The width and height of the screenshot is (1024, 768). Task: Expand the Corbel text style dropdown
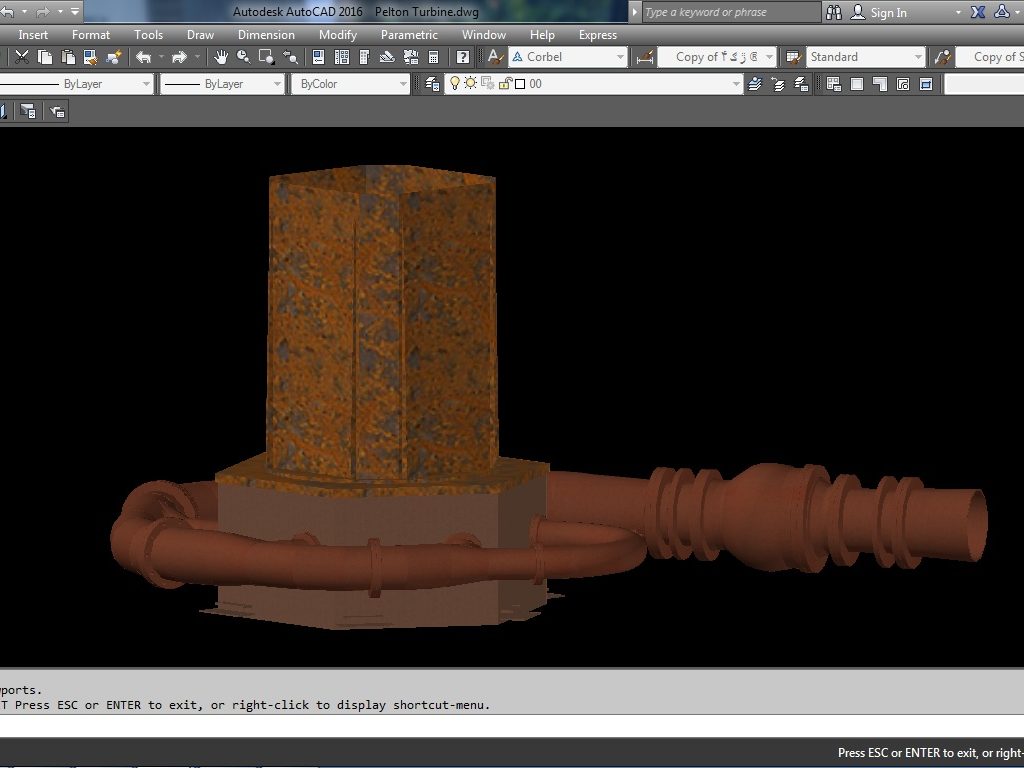pyautogui.click(x=620, y=57)
